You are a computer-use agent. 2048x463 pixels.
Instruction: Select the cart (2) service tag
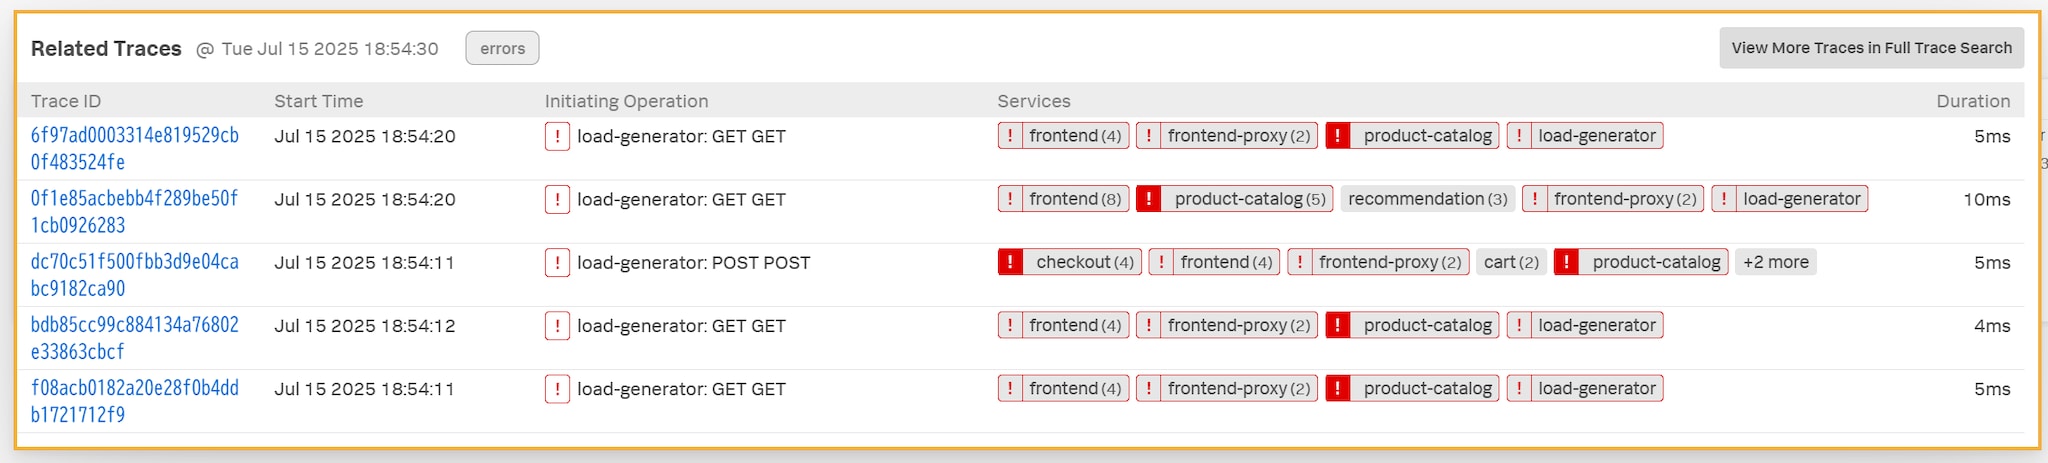coord(1511,262)
